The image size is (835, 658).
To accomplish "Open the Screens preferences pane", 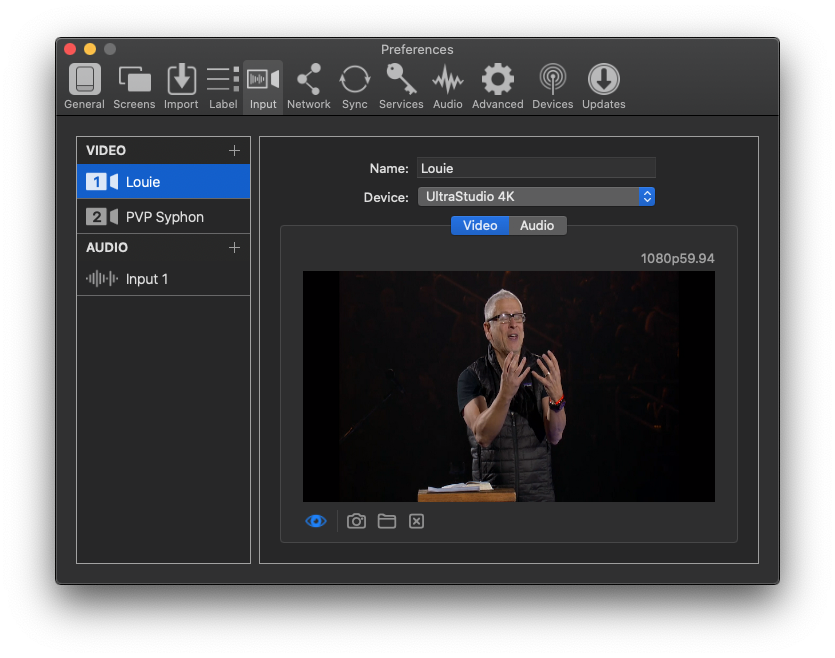I will [134, 87].
